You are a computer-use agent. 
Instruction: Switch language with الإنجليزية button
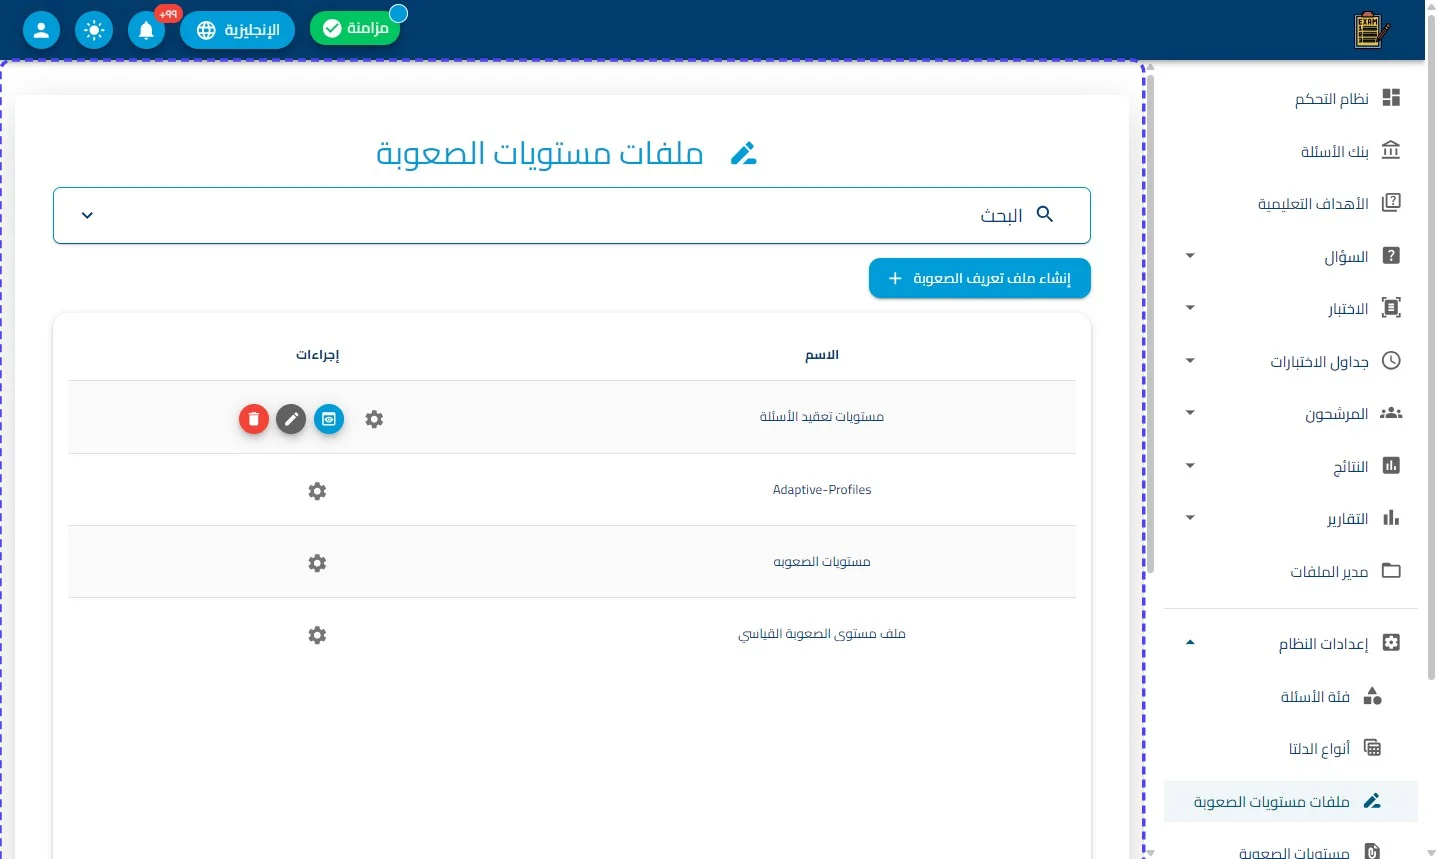click(238, 30)
